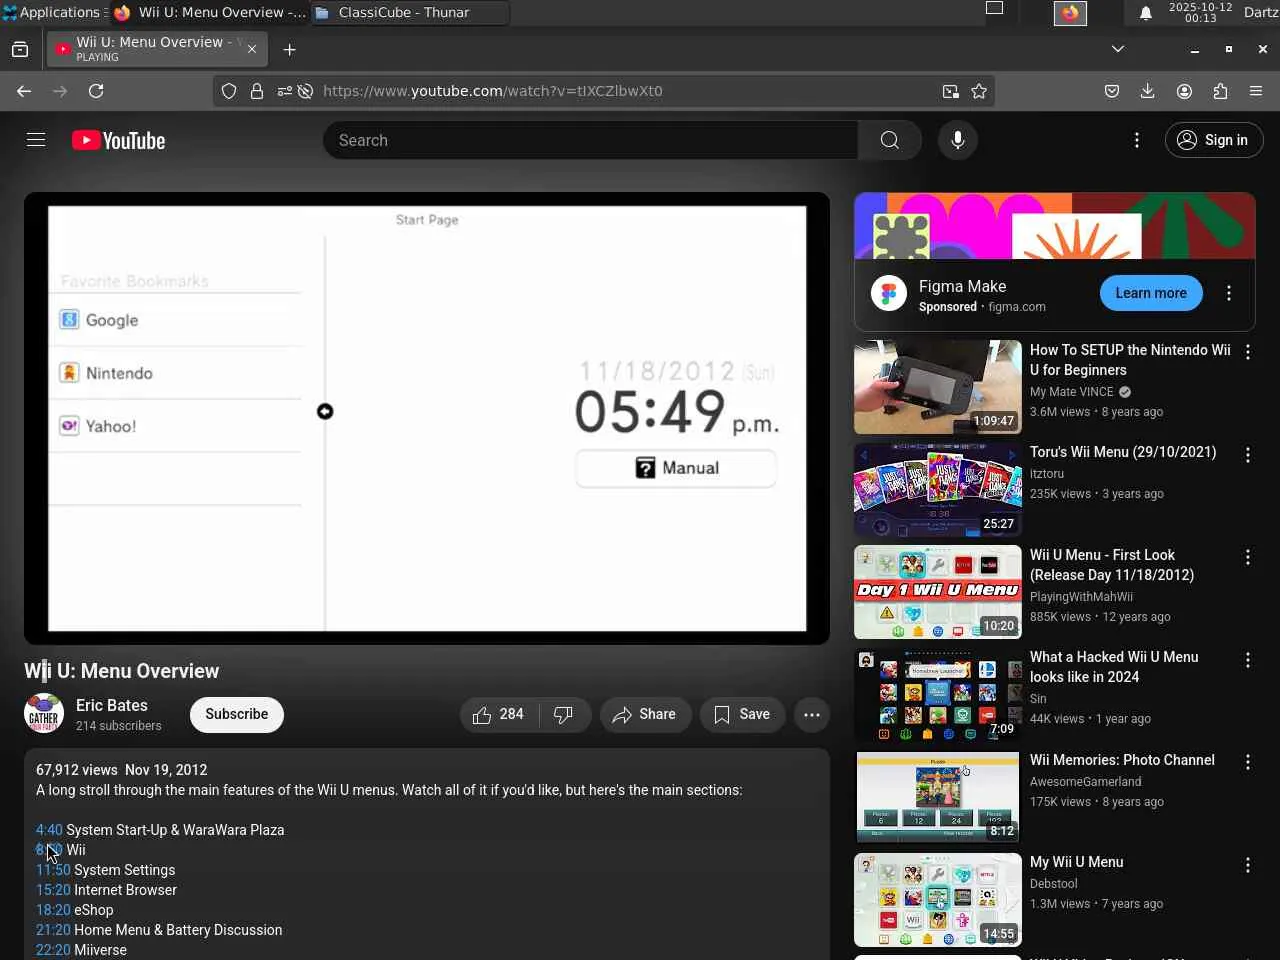The height and width of the screenshot is (960, 1280).
Task: Focus the YouTube search field
Action: click(x=590, y=140)
